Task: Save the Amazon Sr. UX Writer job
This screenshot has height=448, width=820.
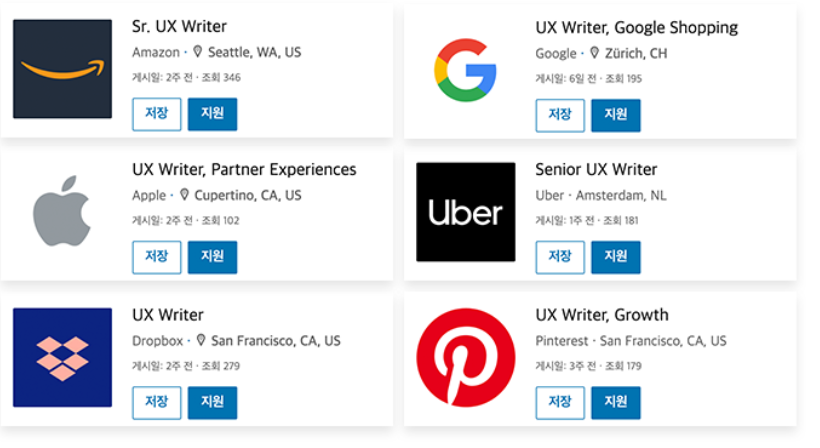Action: (157, 114)
